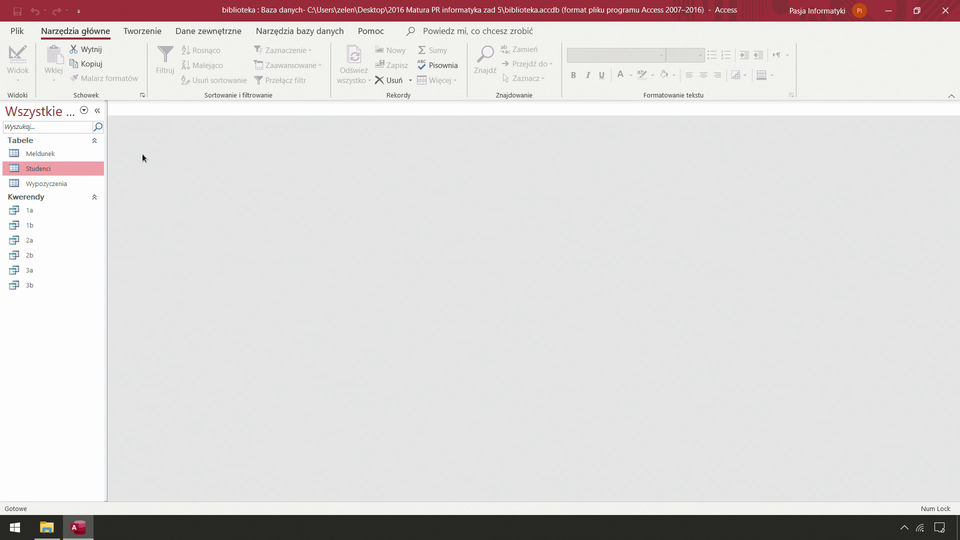Select the Wypożyczenia table

(46, 184)
